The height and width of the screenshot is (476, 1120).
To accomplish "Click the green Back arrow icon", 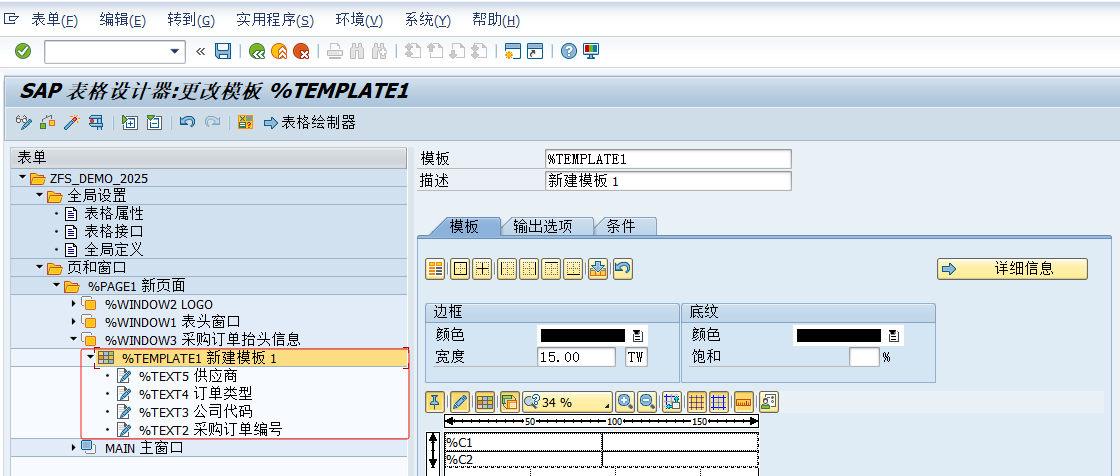I will [x=257, y=51].
